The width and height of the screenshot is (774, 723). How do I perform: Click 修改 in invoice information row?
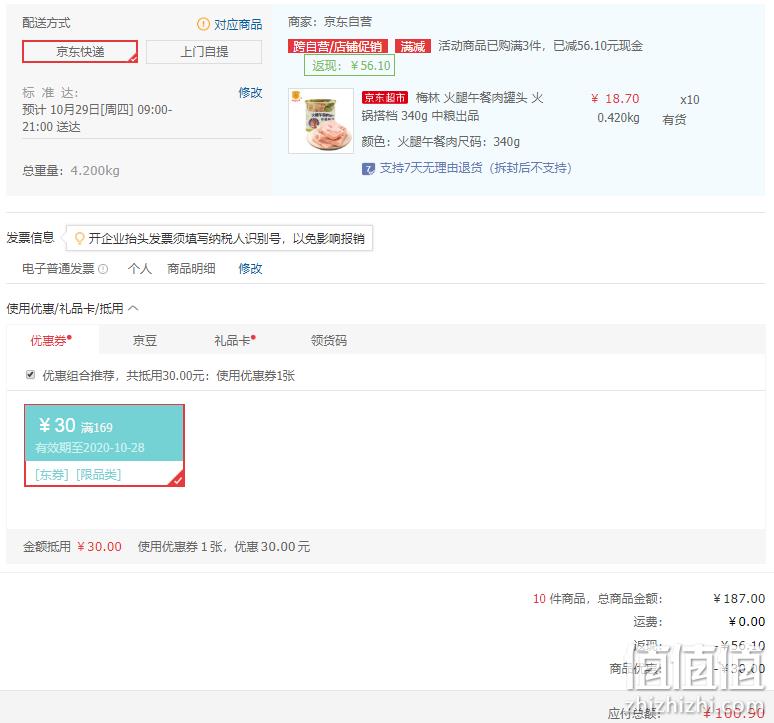point(250,268)
